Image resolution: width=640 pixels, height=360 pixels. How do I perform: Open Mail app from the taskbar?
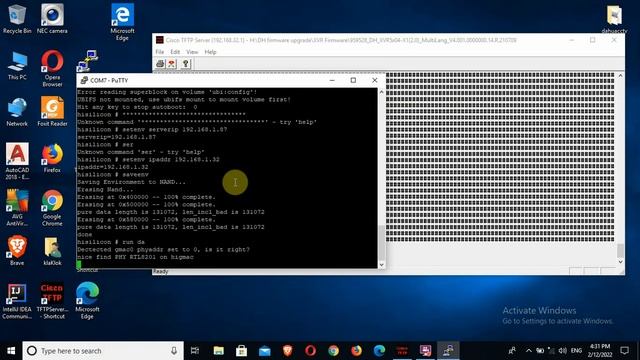pos(264,351)
